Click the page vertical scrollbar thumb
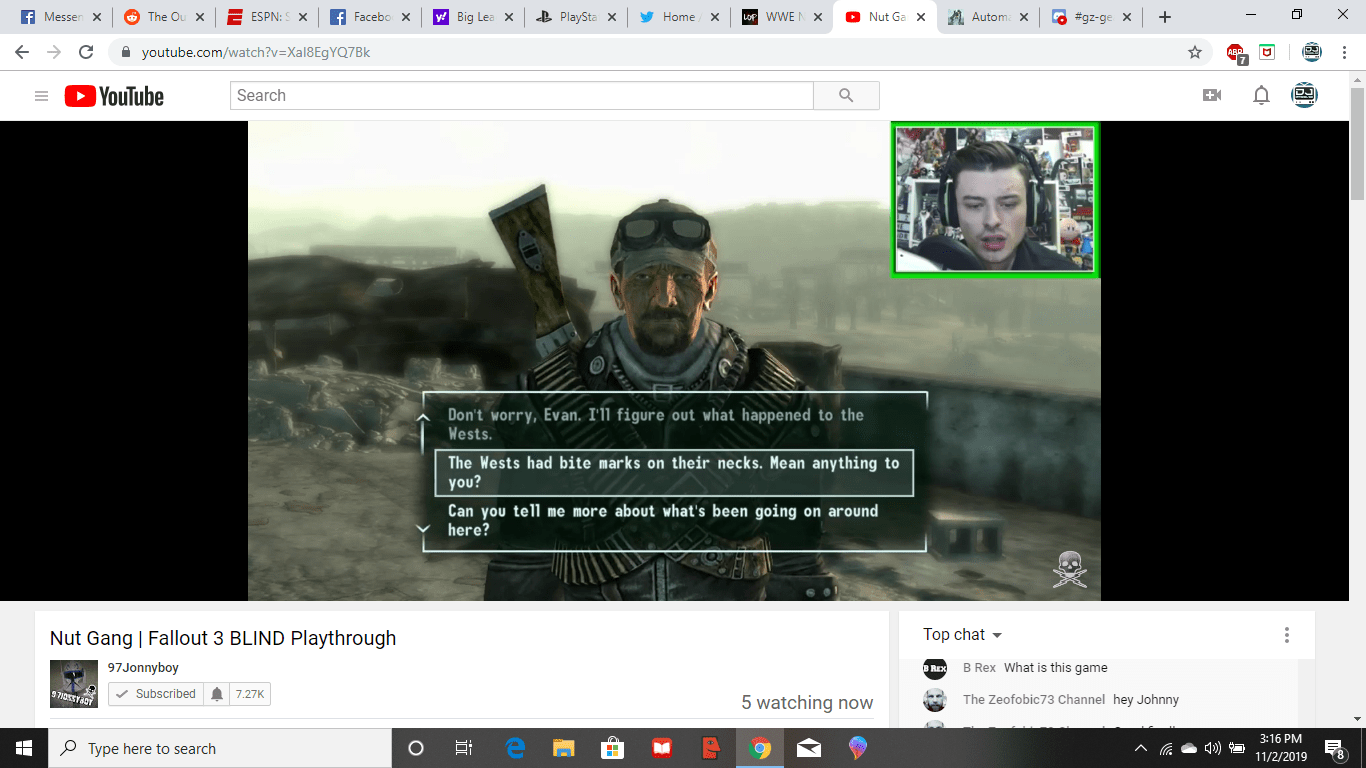 [x=1357, y=143]
